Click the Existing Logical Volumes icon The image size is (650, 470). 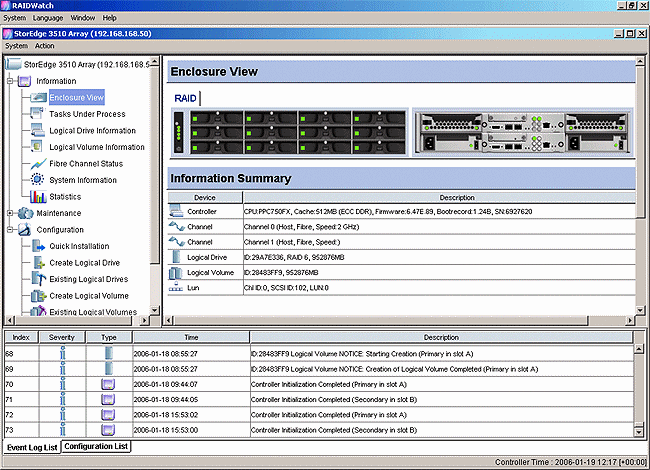point(38,311)
